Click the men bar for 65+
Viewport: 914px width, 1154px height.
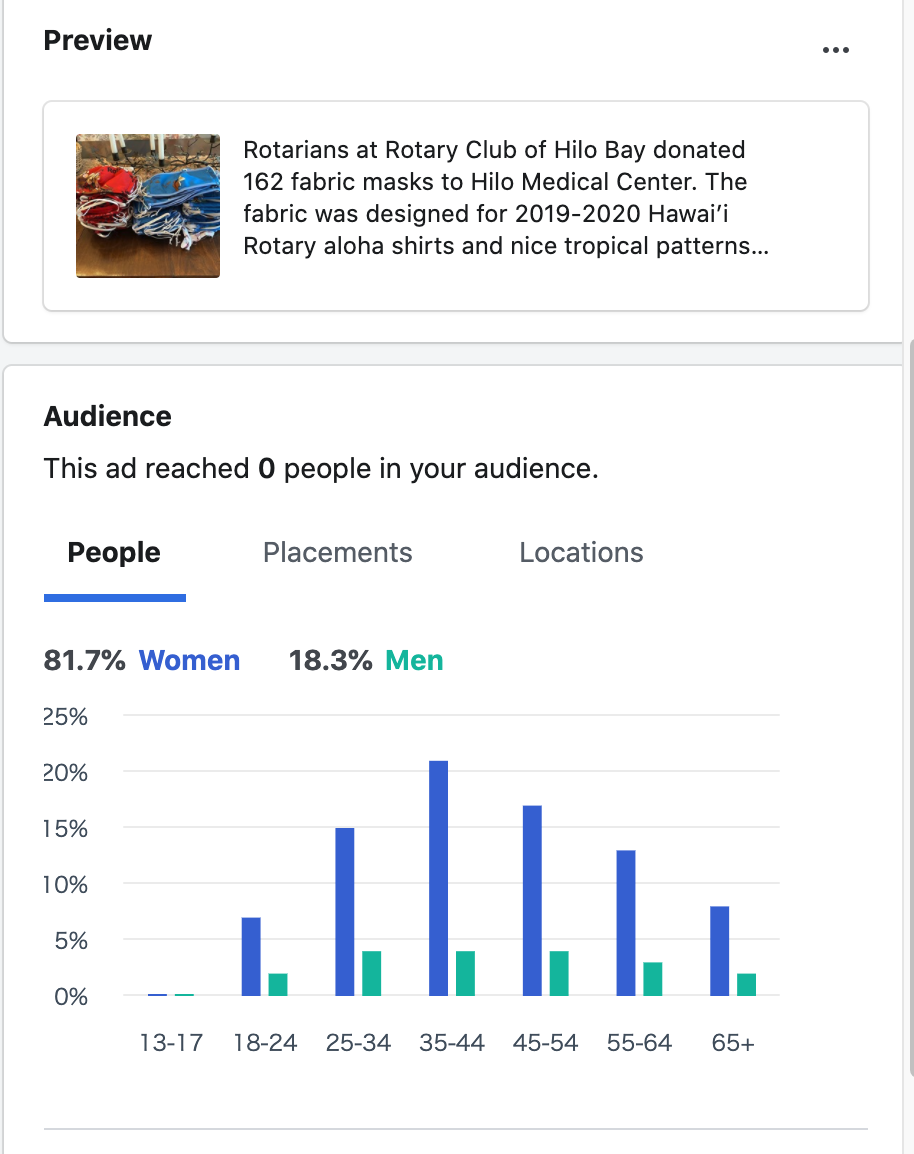pos(746,984)
